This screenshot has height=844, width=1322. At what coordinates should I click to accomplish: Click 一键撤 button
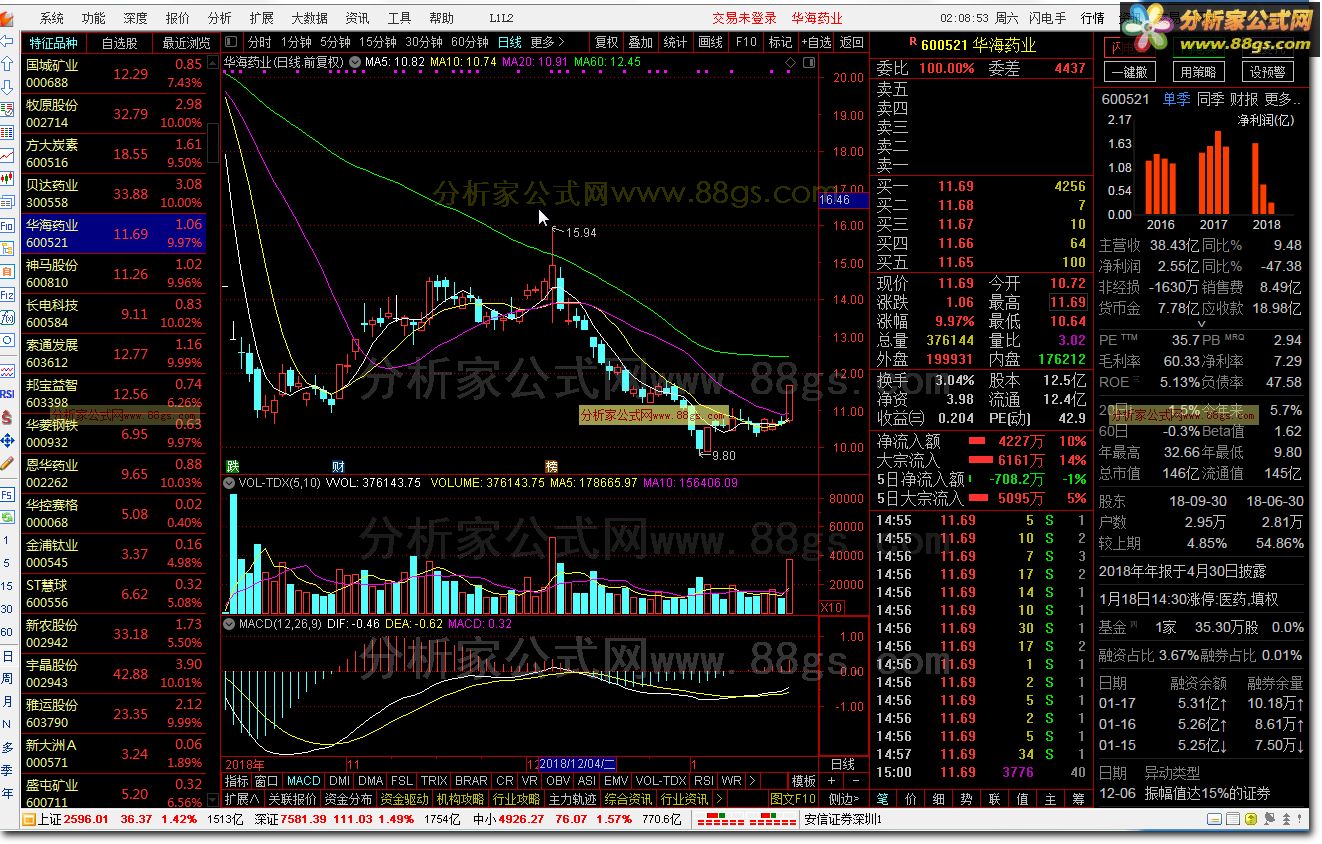[1130, 72]
